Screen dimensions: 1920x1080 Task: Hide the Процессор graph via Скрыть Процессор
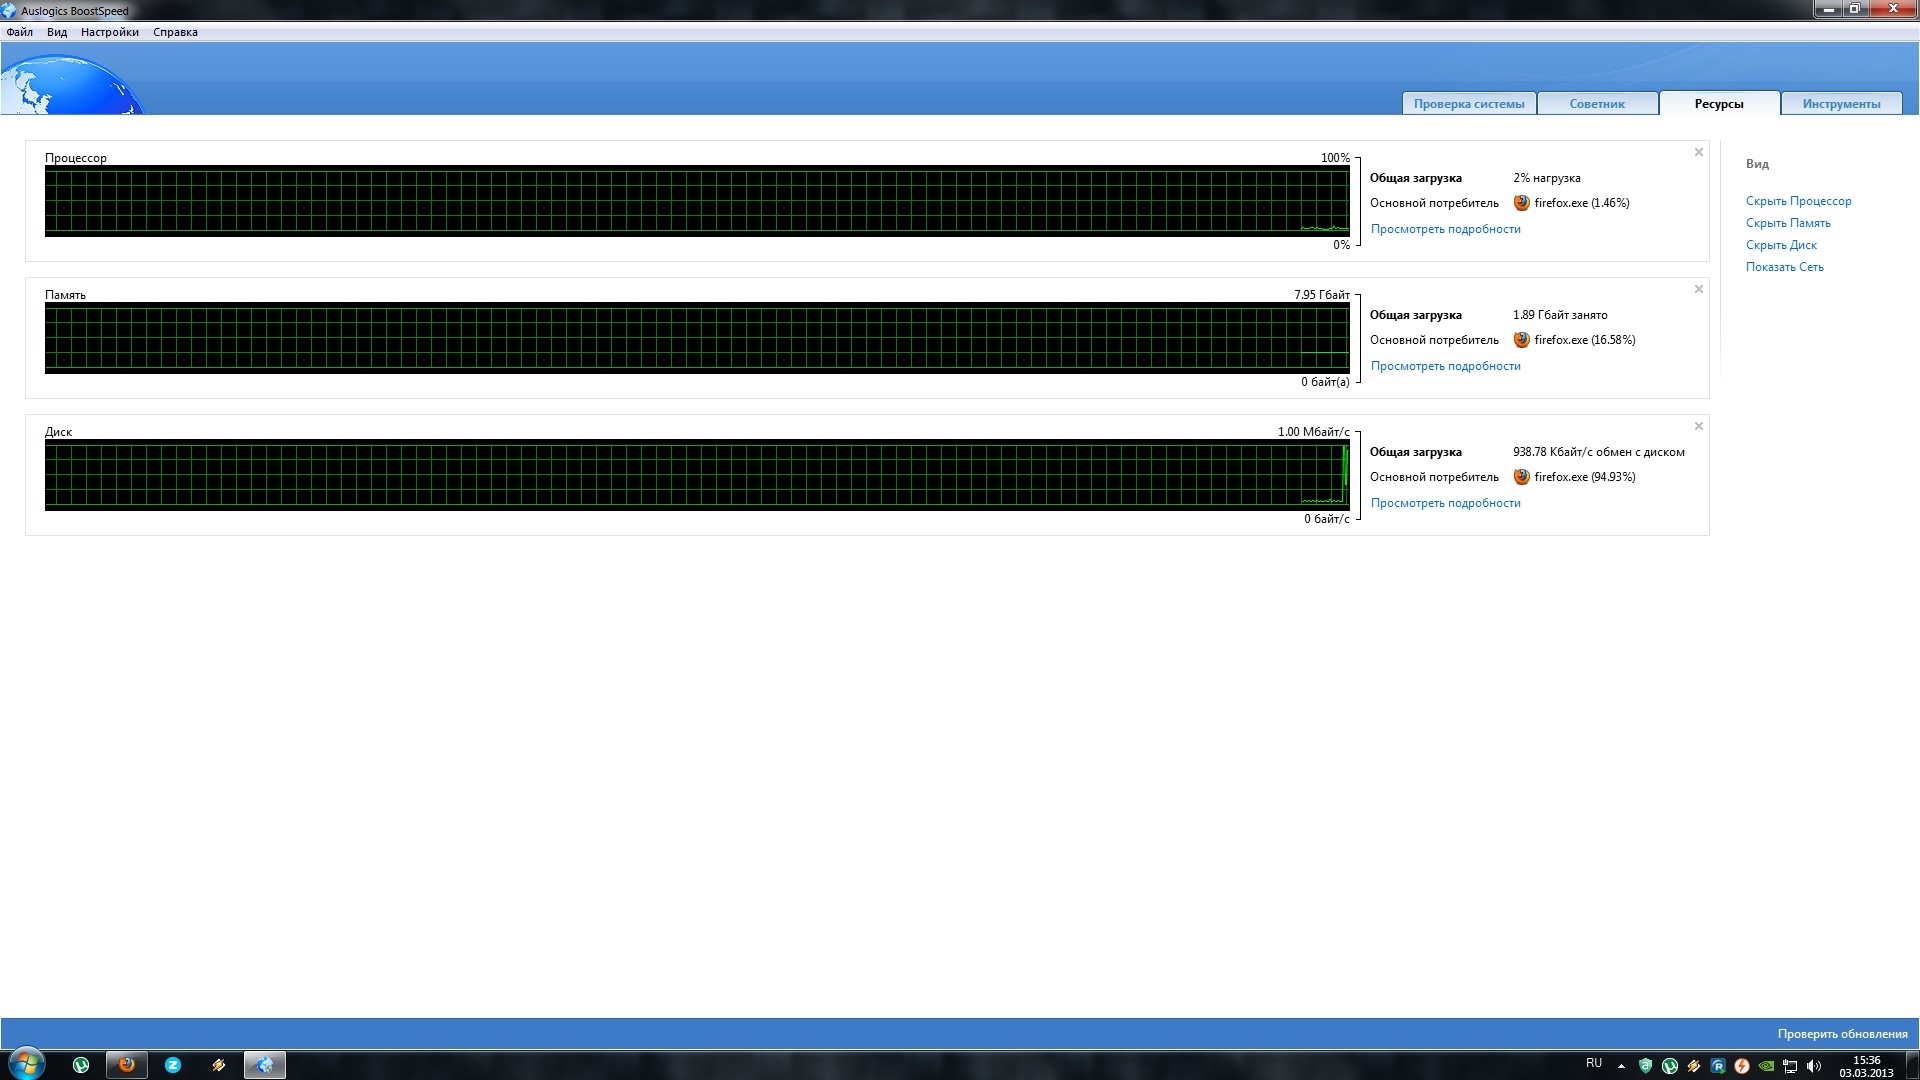click(1798, 201)
